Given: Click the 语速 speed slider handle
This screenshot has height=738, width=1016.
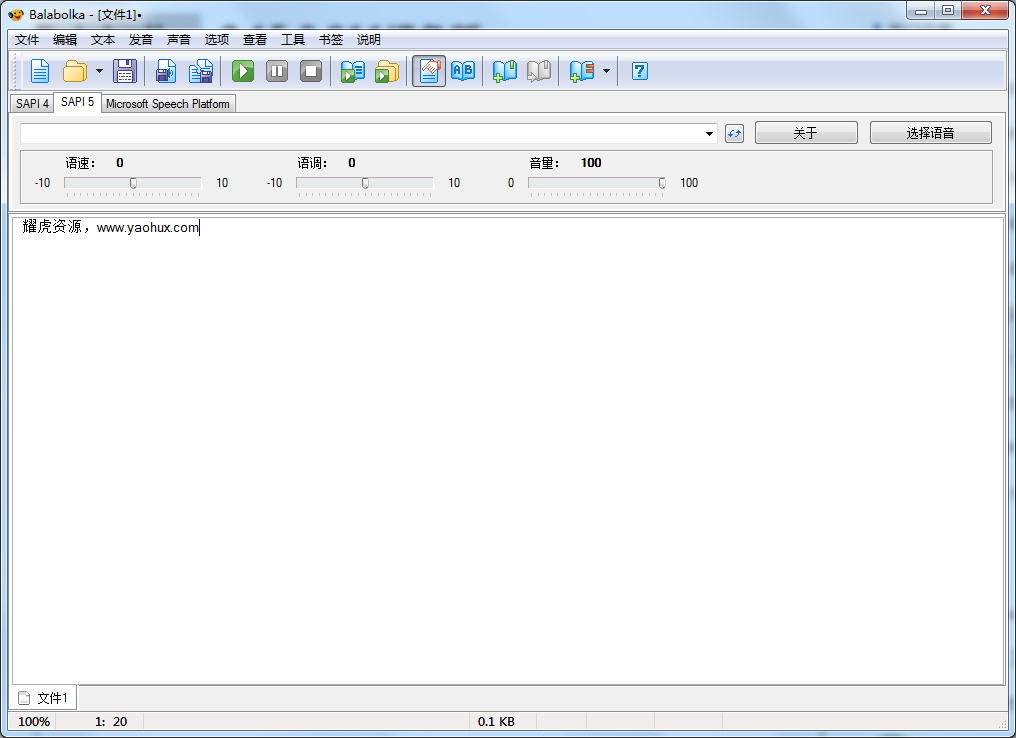Looking at the screenshot, I should (x=133, y=183).
